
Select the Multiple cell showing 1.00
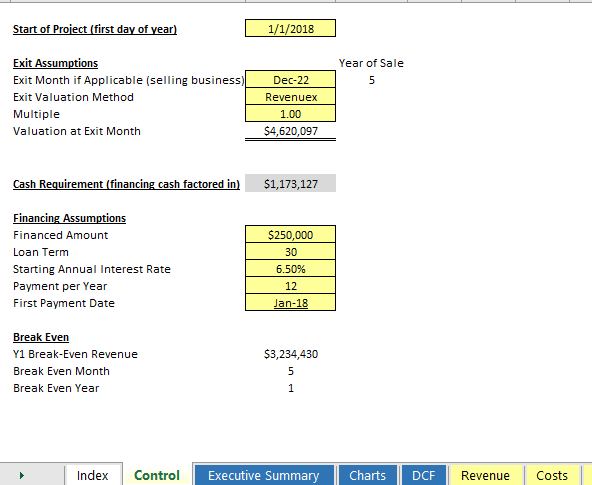point(290,114)
